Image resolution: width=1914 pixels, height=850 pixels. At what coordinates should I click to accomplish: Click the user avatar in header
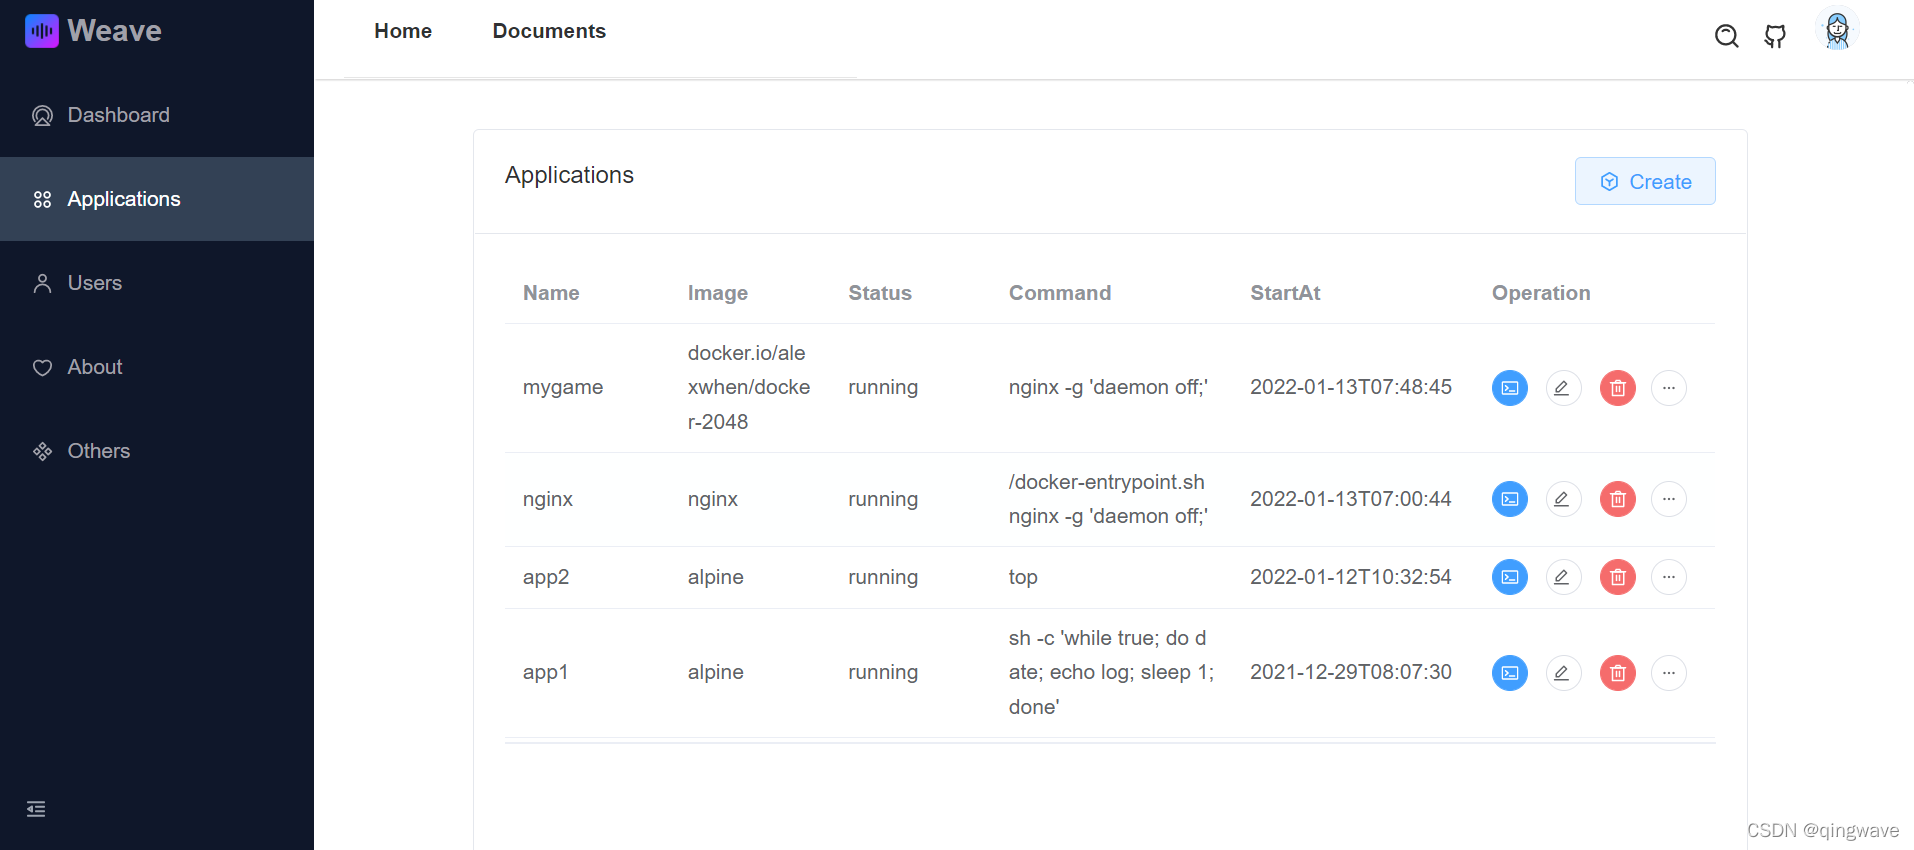1837,30
